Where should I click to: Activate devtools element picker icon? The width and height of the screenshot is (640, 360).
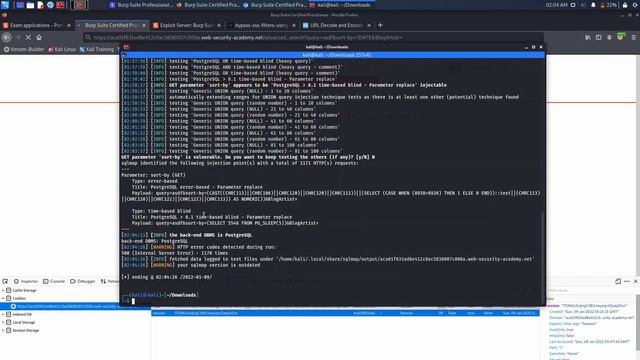pyautogui.click(x=5, y=281)
